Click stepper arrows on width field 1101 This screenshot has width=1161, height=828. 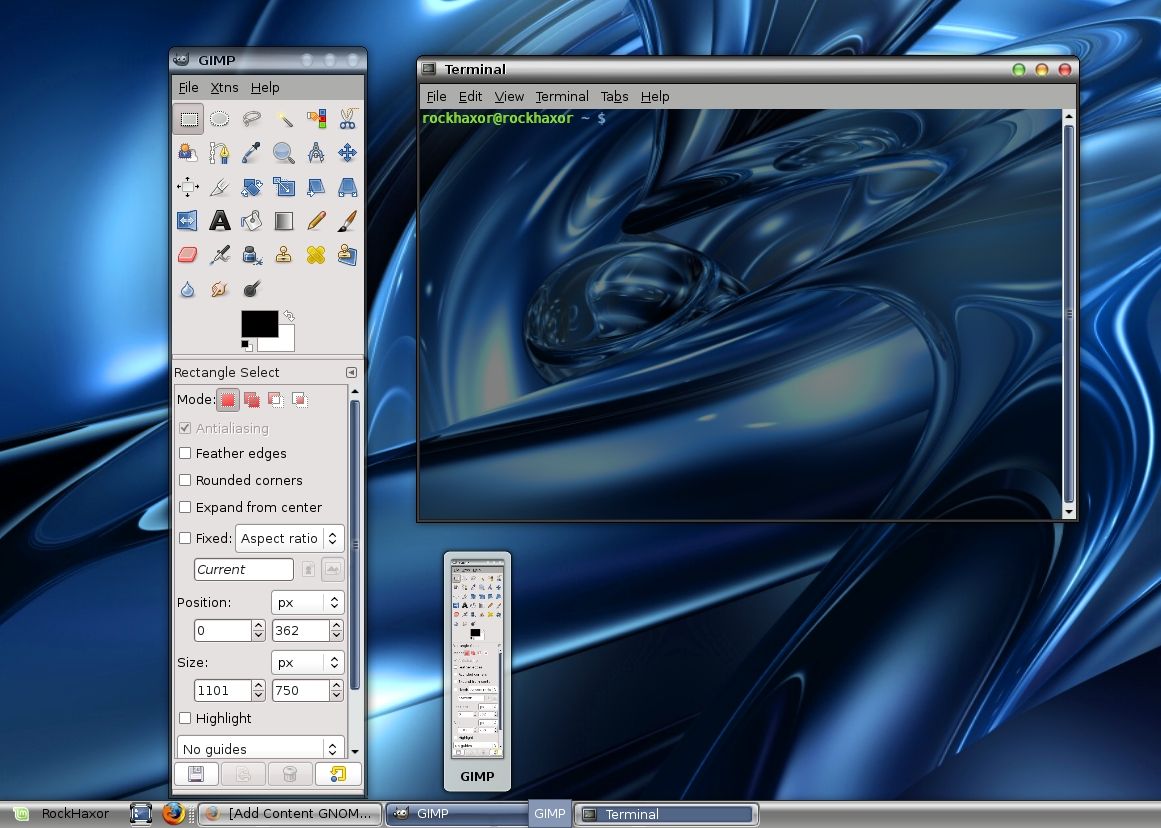point(258,690)
